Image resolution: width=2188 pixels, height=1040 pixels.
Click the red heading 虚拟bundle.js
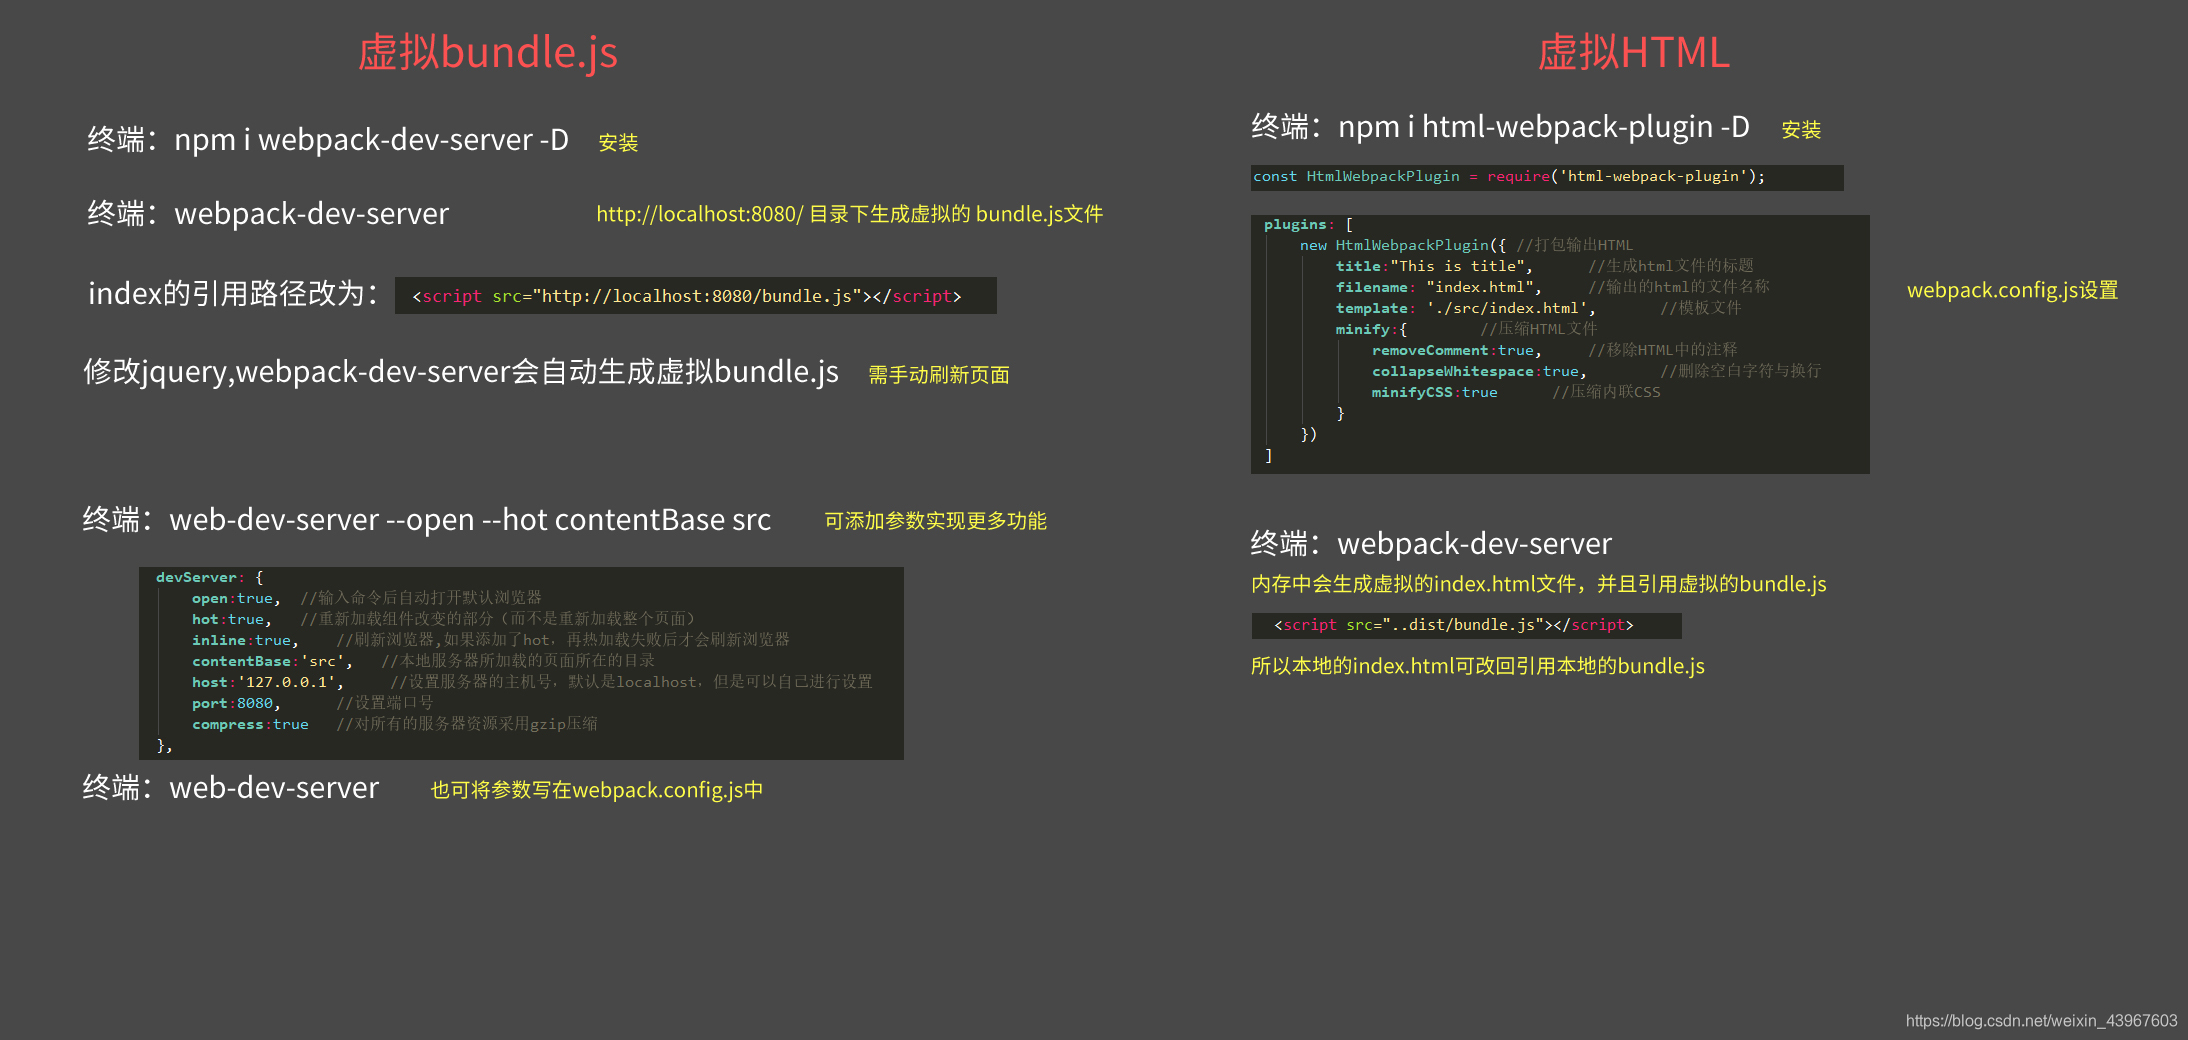(x=488, y=52)
